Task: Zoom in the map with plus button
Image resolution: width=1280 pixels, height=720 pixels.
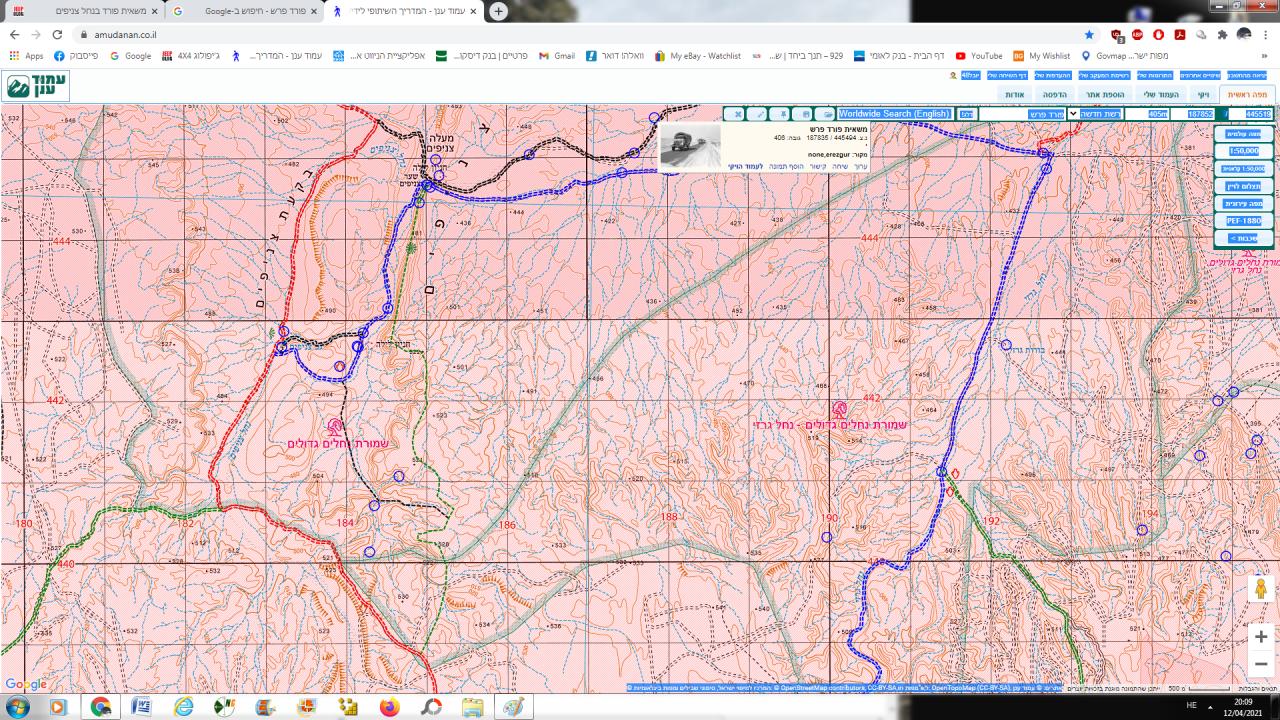Action: (1260, 637)
